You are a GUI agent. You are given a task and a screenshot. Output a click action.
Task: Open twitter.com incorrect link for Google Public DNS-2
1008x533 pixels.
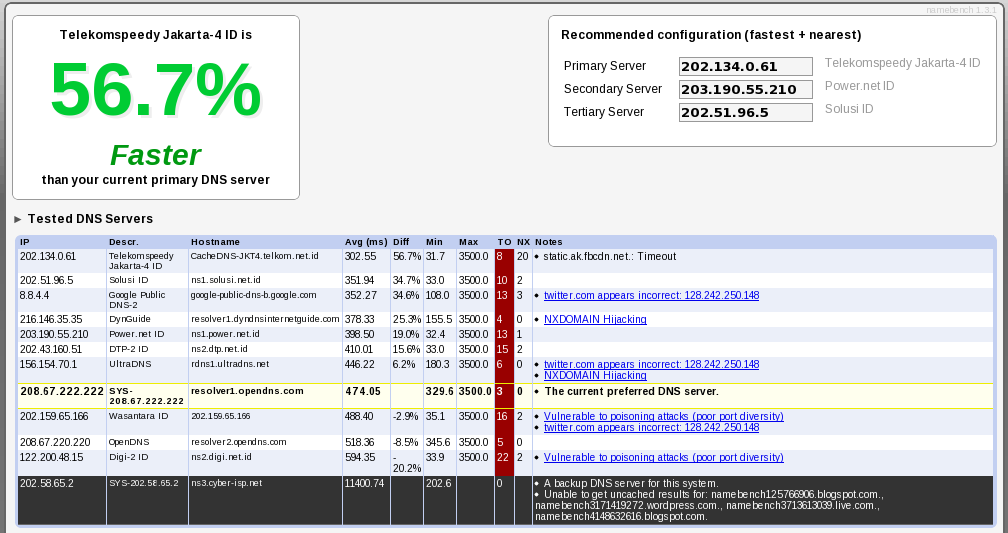(651, 295)
